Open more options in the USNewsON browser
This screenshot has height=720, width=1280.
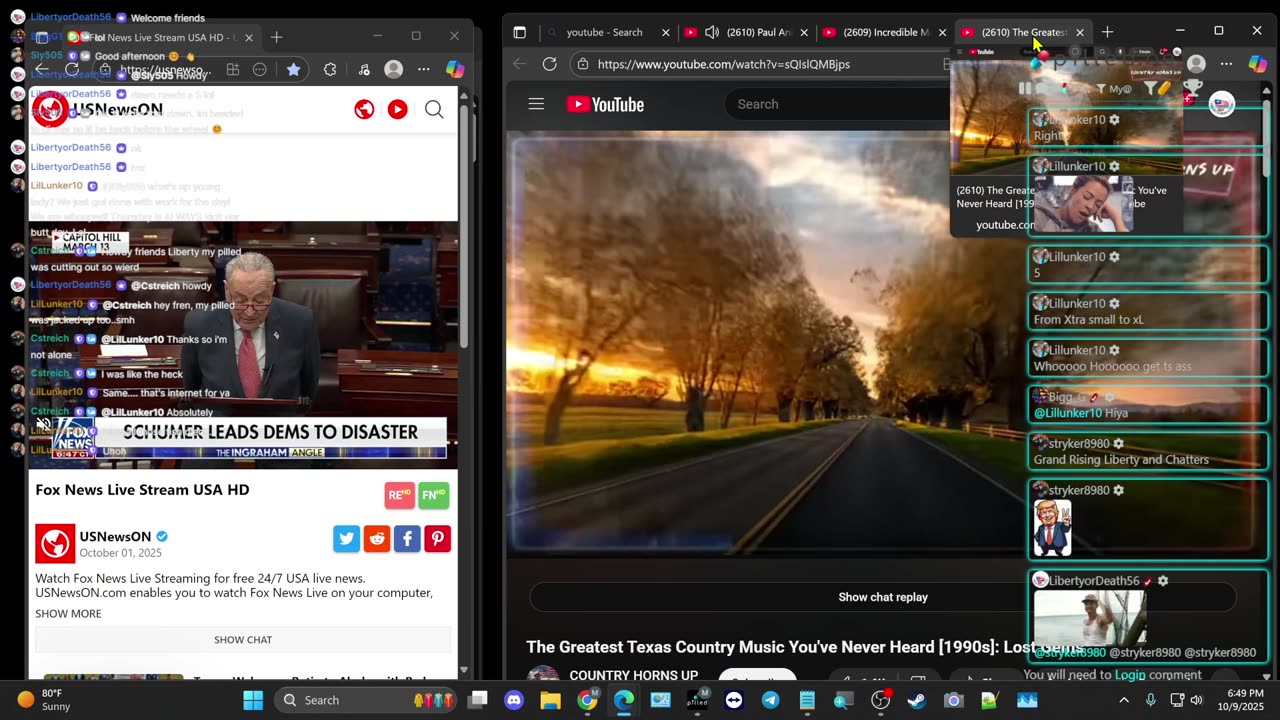coord(424,69)
